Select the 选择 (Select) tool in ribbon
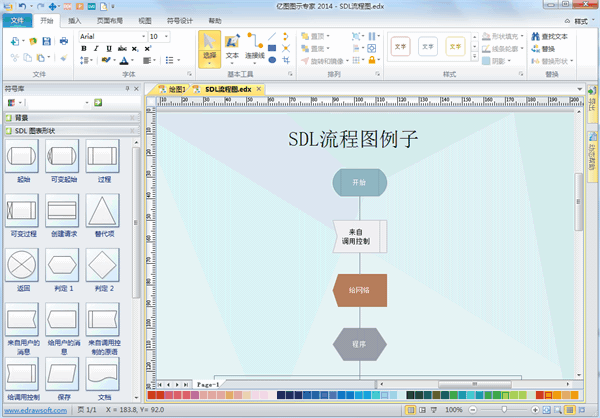Viewport: 600px width, 418px height. point(209,48)
